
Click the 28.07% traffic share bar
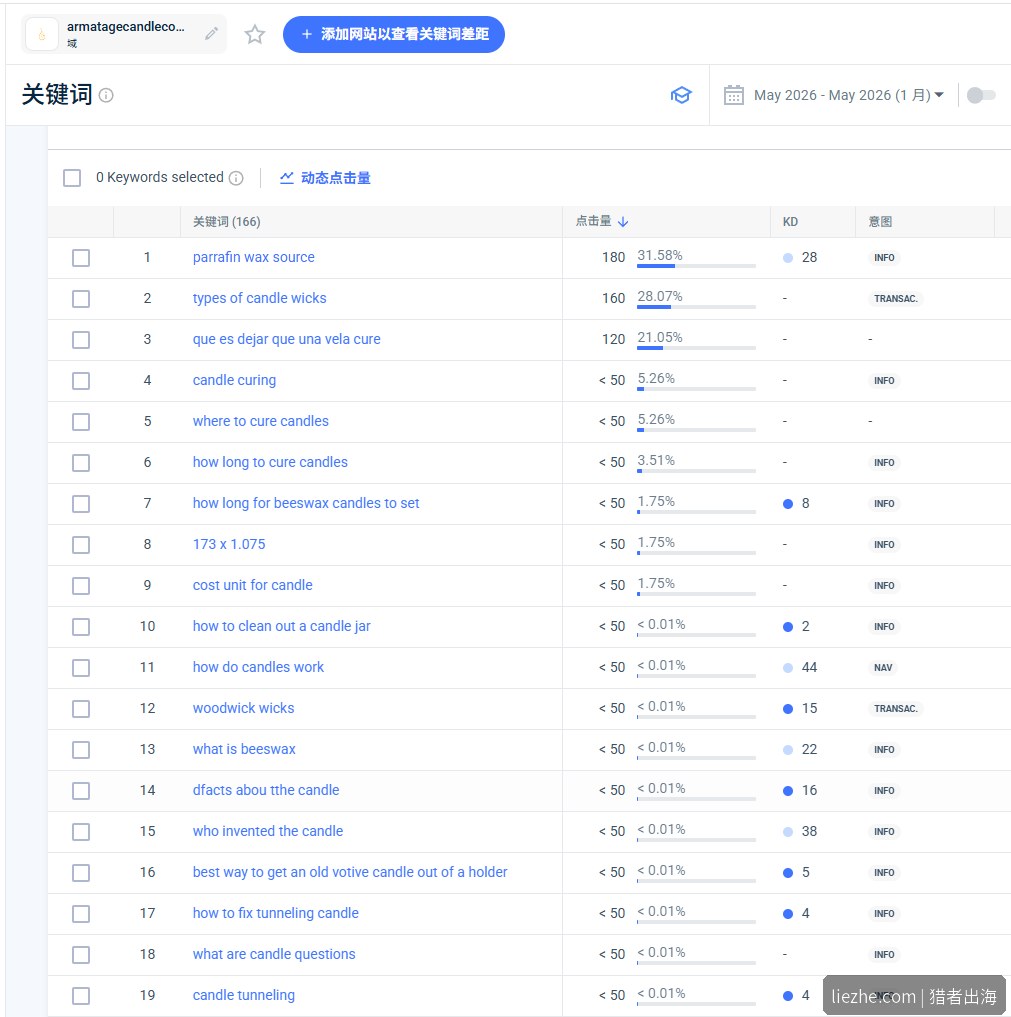pyautogui.click(x=696, y=307)
